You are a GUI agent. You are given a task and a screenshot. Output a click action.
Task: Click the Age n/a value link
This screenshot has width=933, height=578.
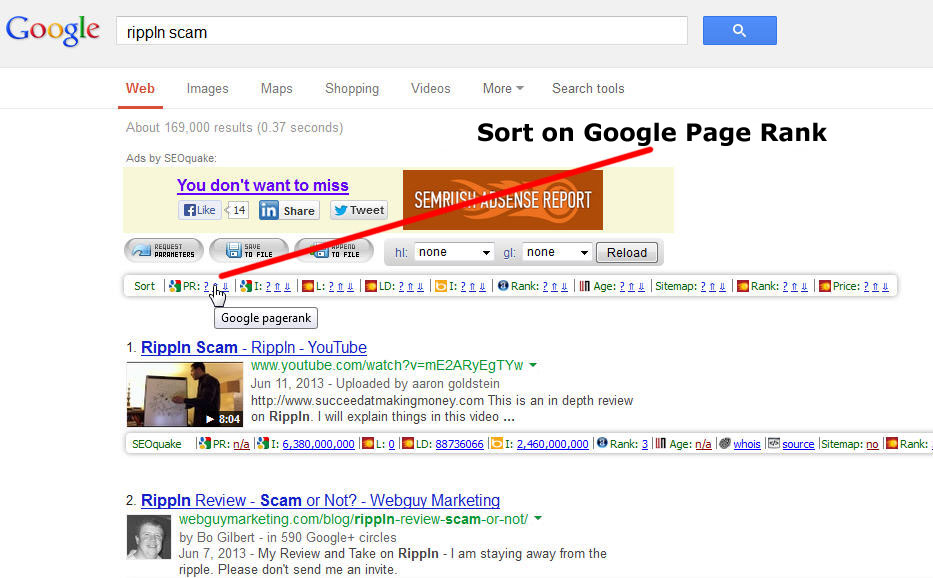(703, 444)
